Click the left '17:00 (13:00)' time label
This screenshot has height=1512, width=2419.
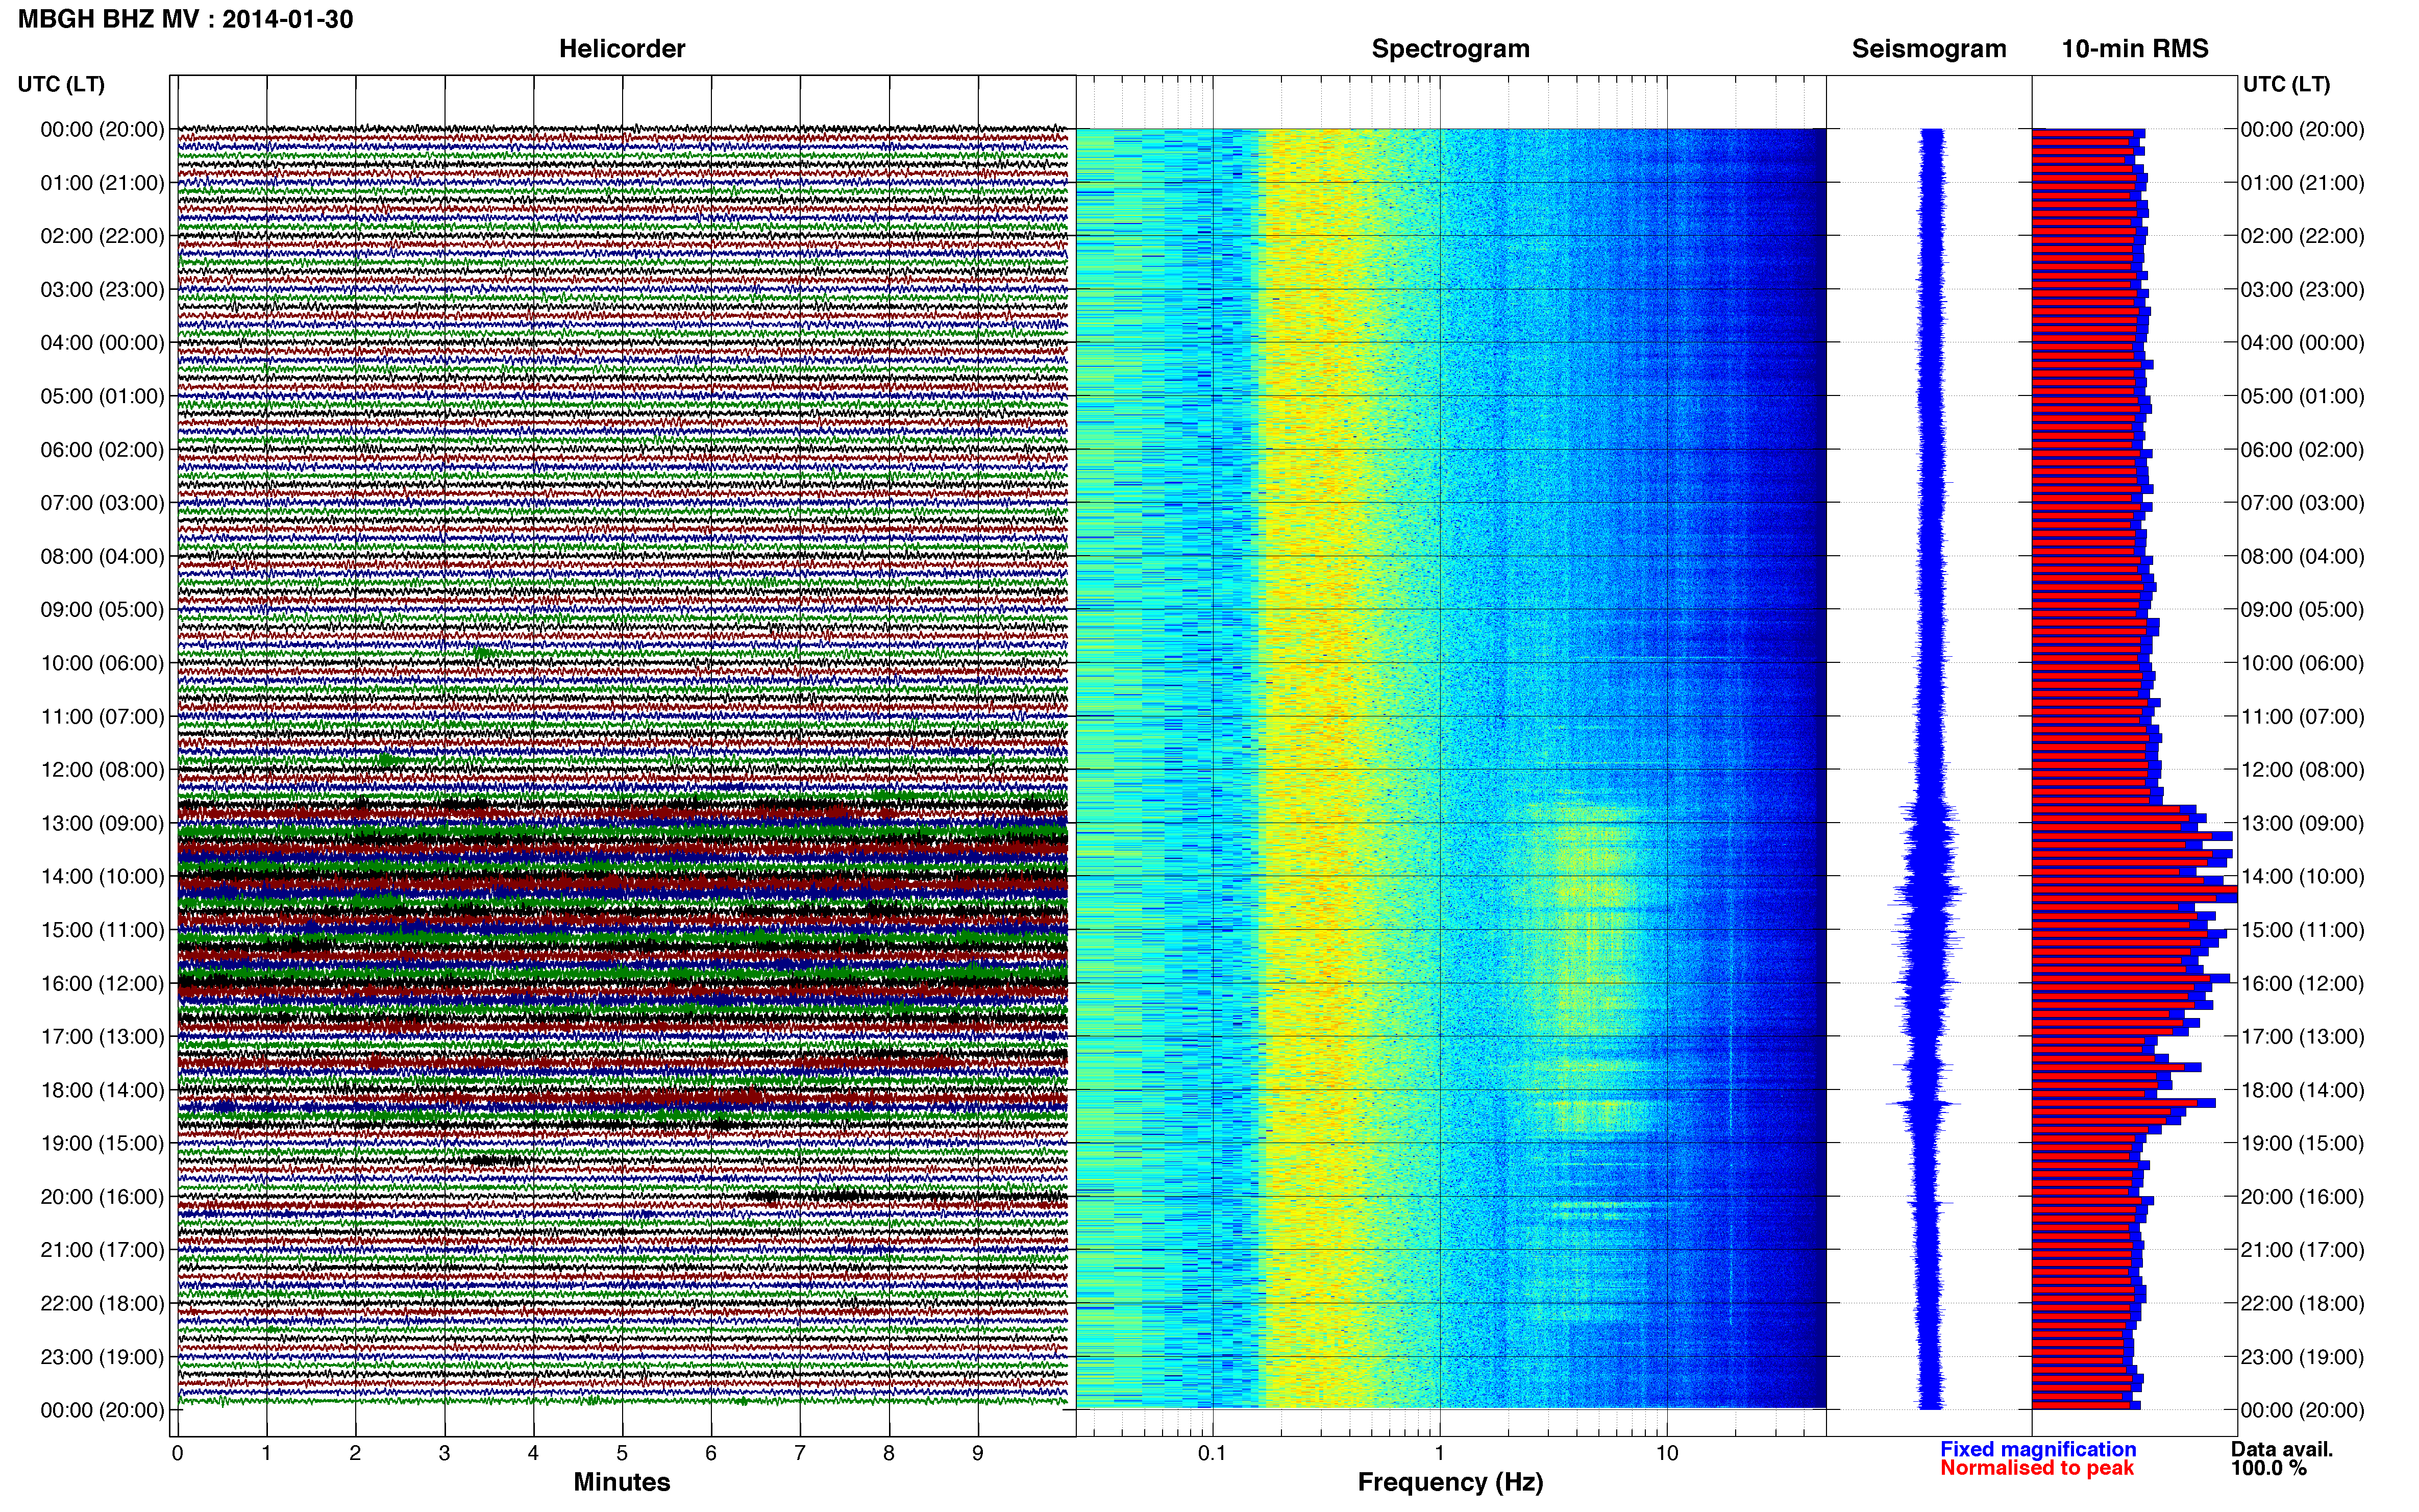pos(102,1037)
